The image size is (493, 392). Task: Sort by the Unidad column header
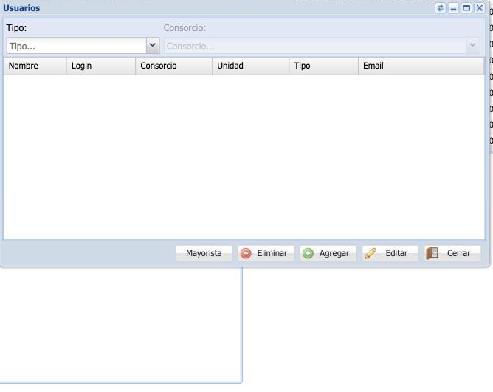pos(251,66)
